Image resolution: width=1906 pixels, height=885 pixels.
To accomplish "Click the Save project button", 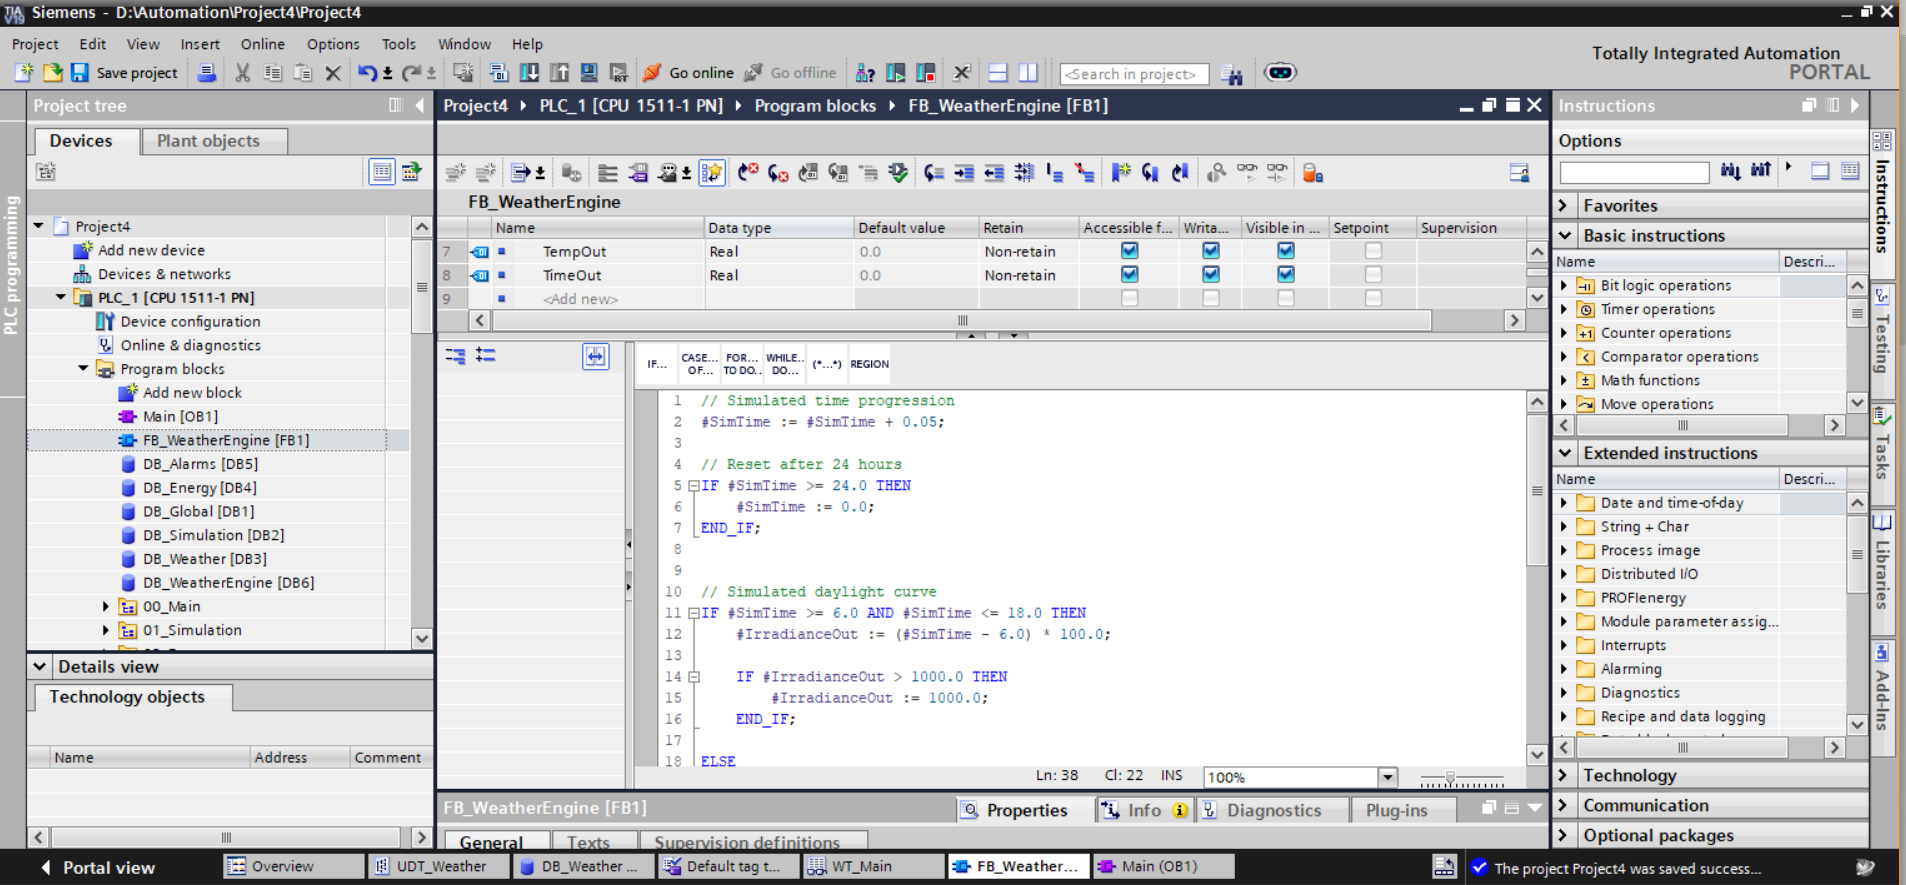I will click(x=125, y=73).
